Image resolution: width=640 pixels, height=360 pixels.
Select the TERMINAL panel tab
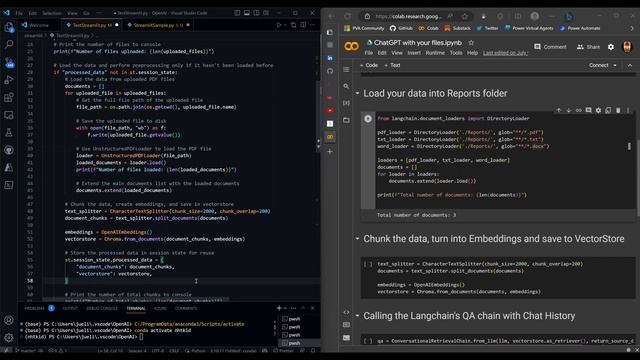(136, 308)
